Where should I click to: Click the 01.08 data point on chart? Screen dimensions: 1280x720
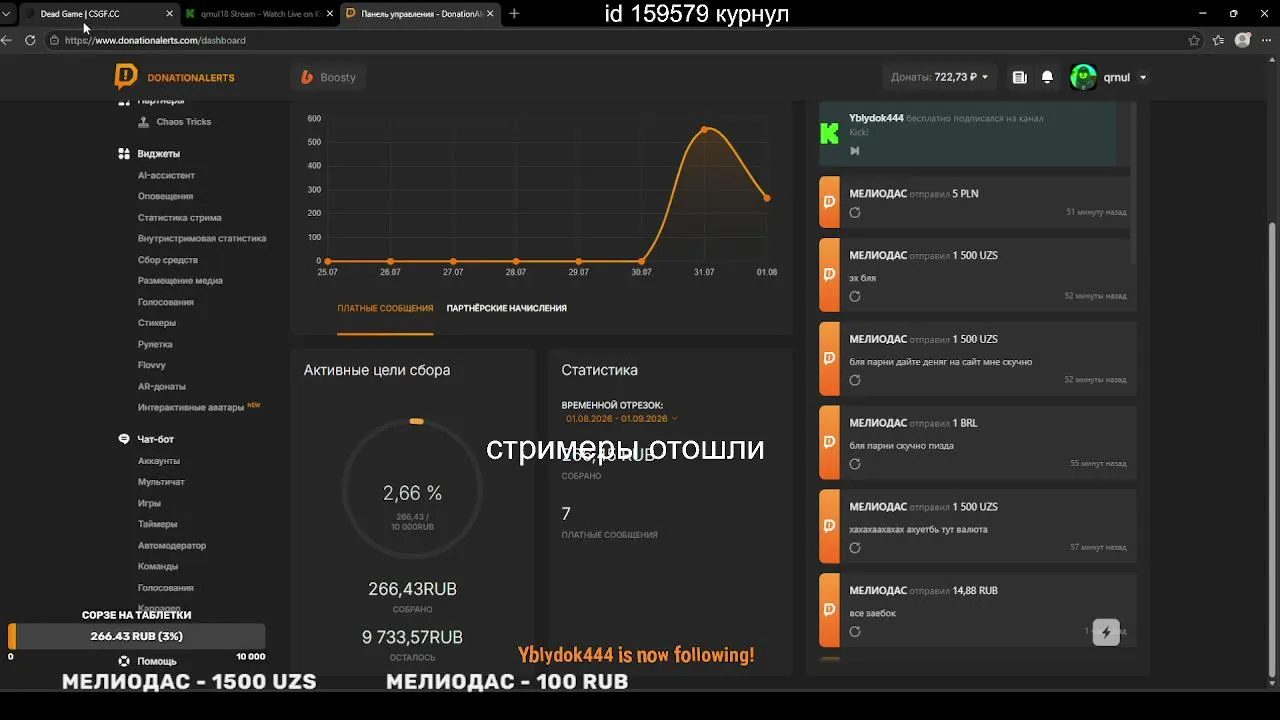point(767,198)
